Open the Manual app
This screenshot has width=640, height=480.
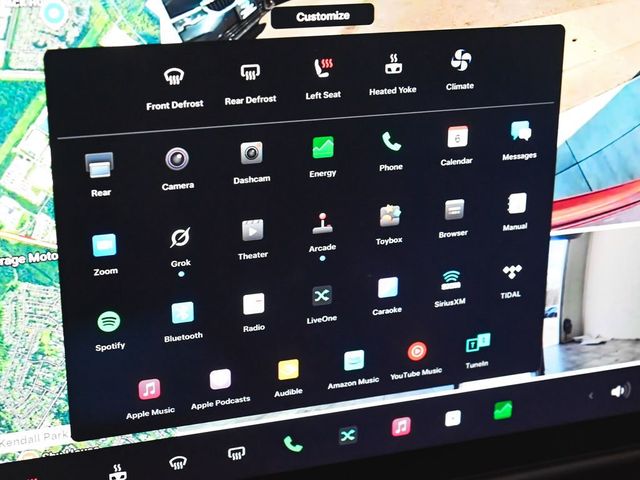click(x=517, y=203)
